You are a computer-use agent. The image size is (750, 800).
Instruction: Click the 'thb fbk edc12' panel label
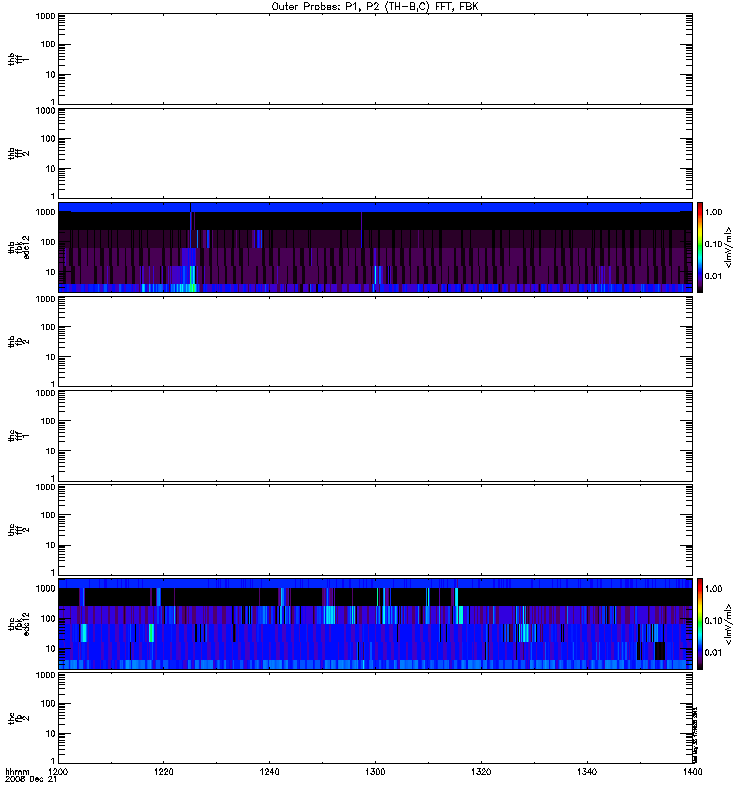(x=19, y=247)
